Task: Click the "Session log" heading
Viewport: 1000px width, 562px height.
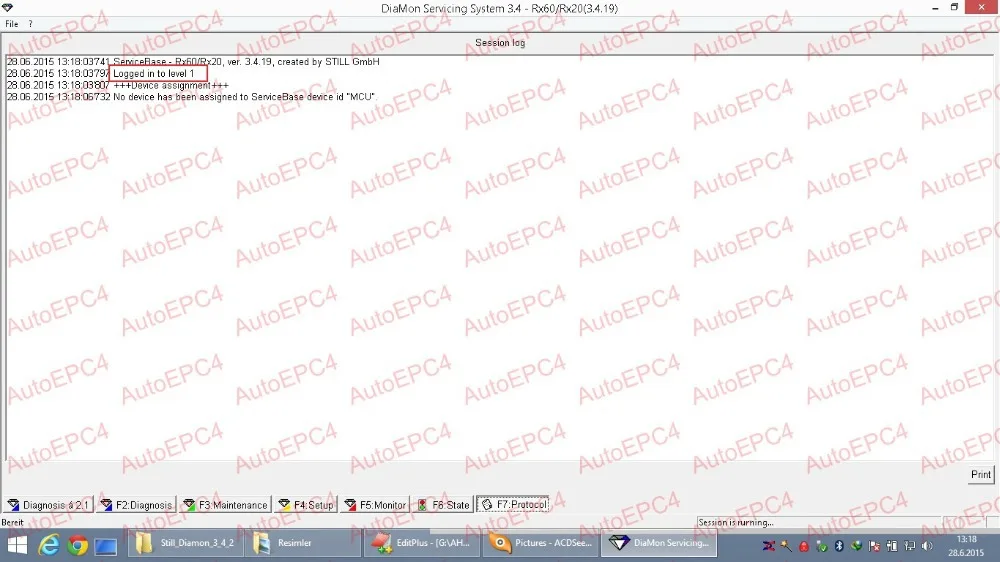Action: (500, 43)
